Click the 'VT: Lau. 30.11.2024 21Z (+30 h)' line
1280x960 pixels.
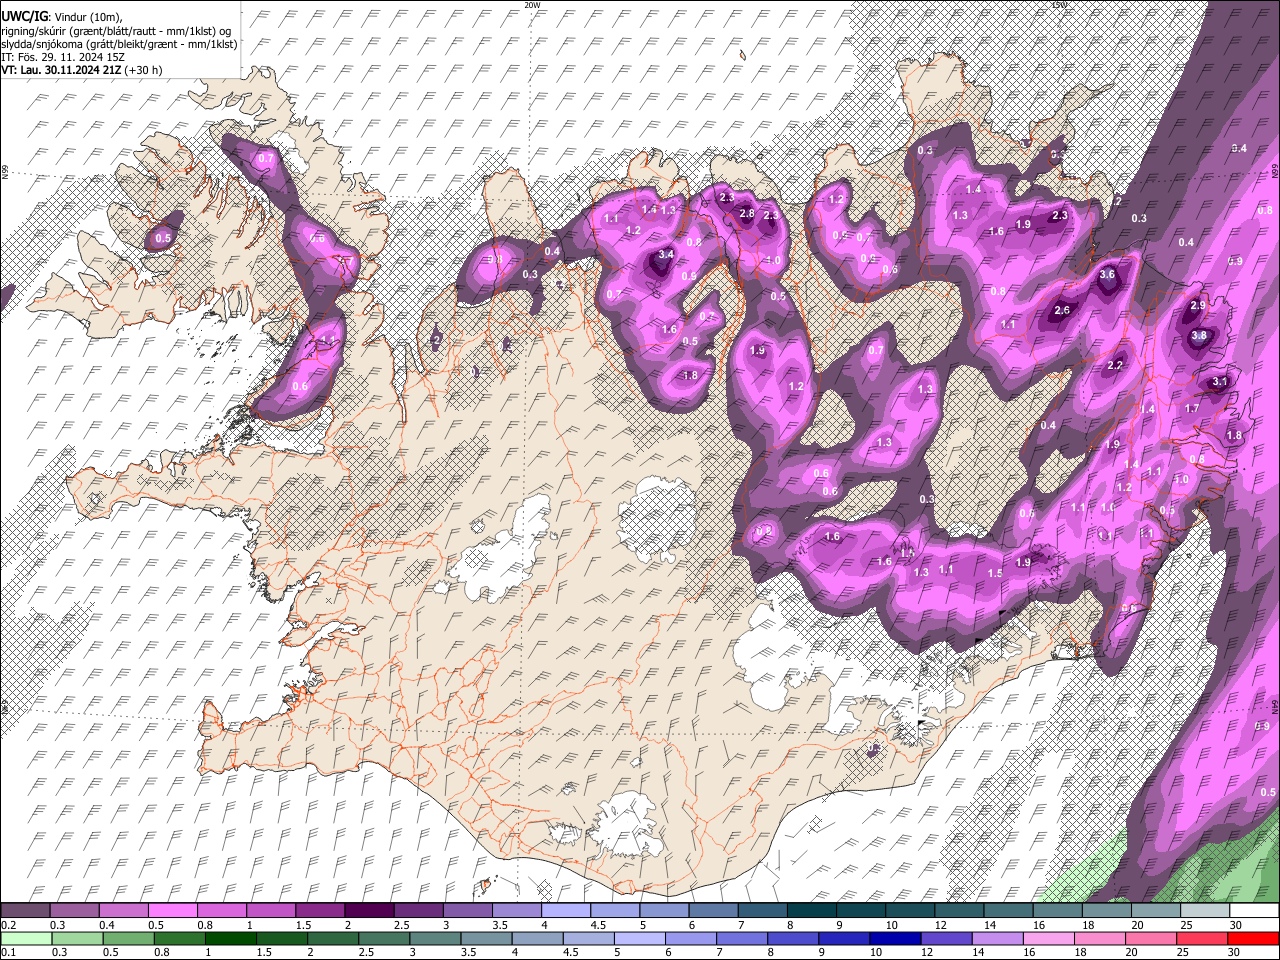(82, 70)
